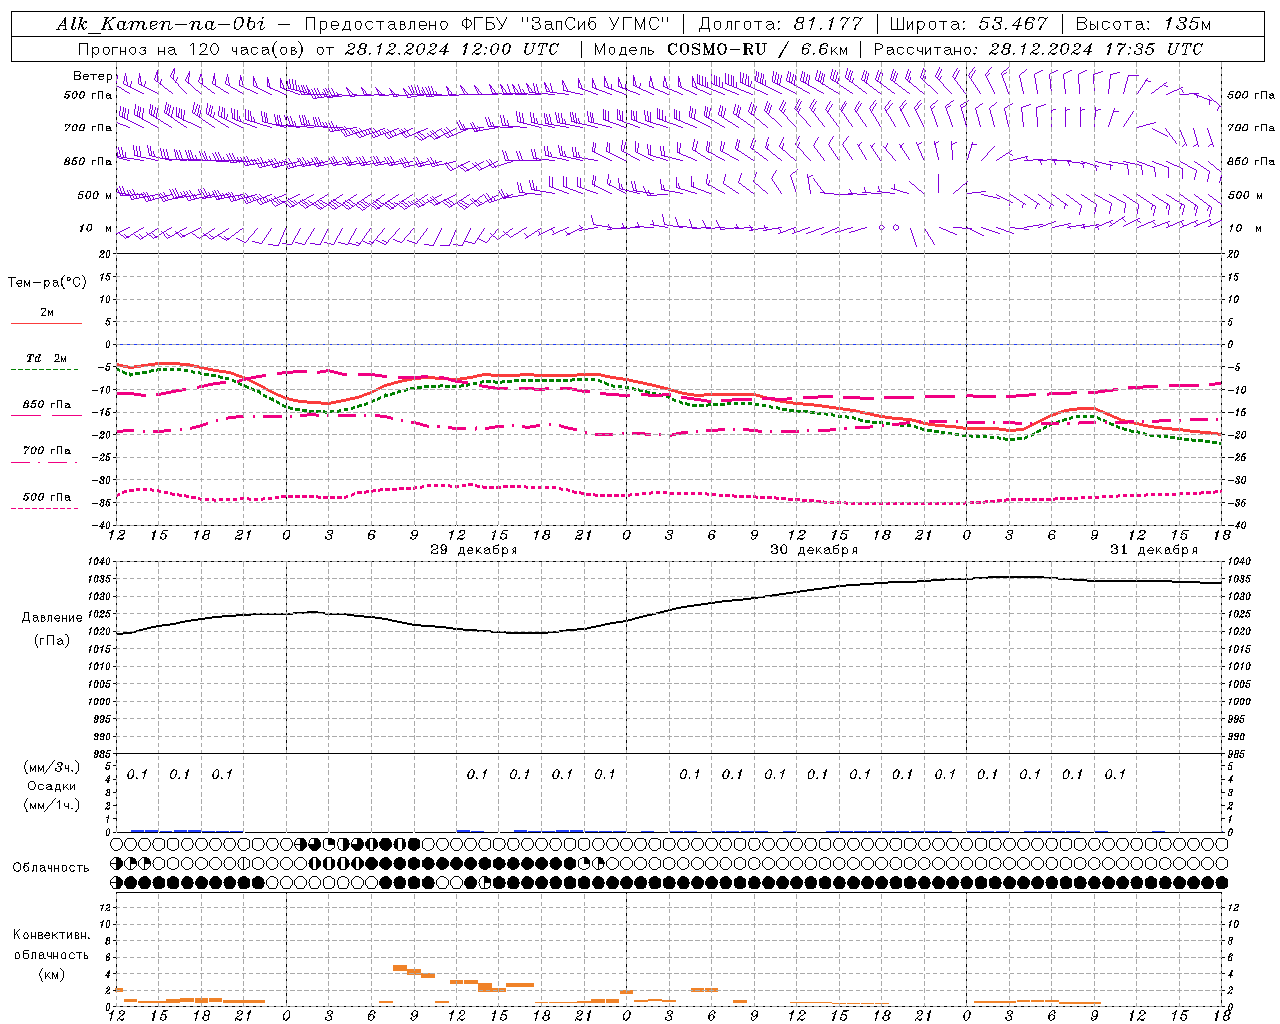Click the Конвективн. label
Image resolution: width=1280 pixels, height=1024 pixels.
51,935
